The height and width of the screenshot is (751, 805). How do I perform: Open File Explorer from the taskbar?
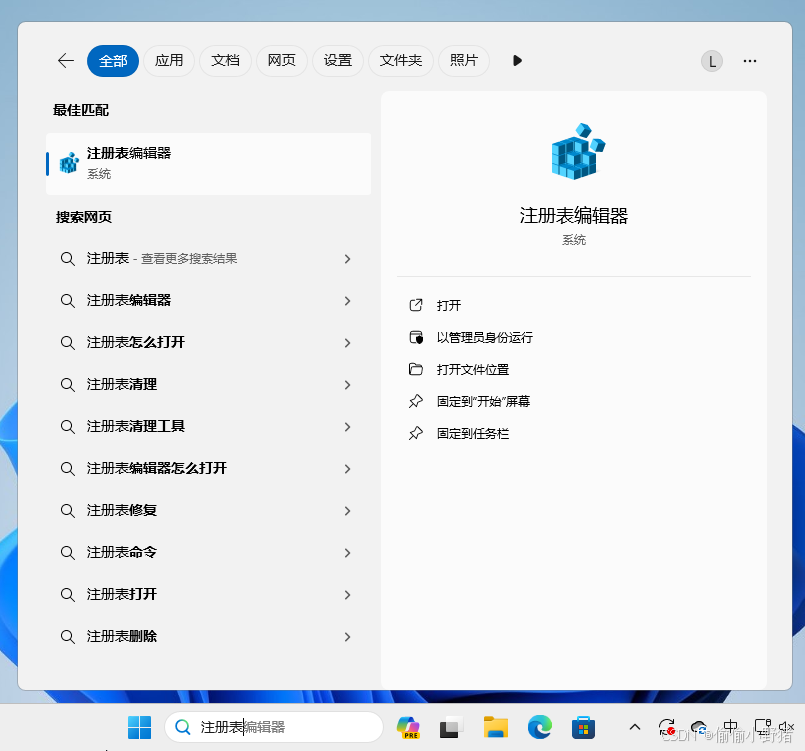pos(495,727)
